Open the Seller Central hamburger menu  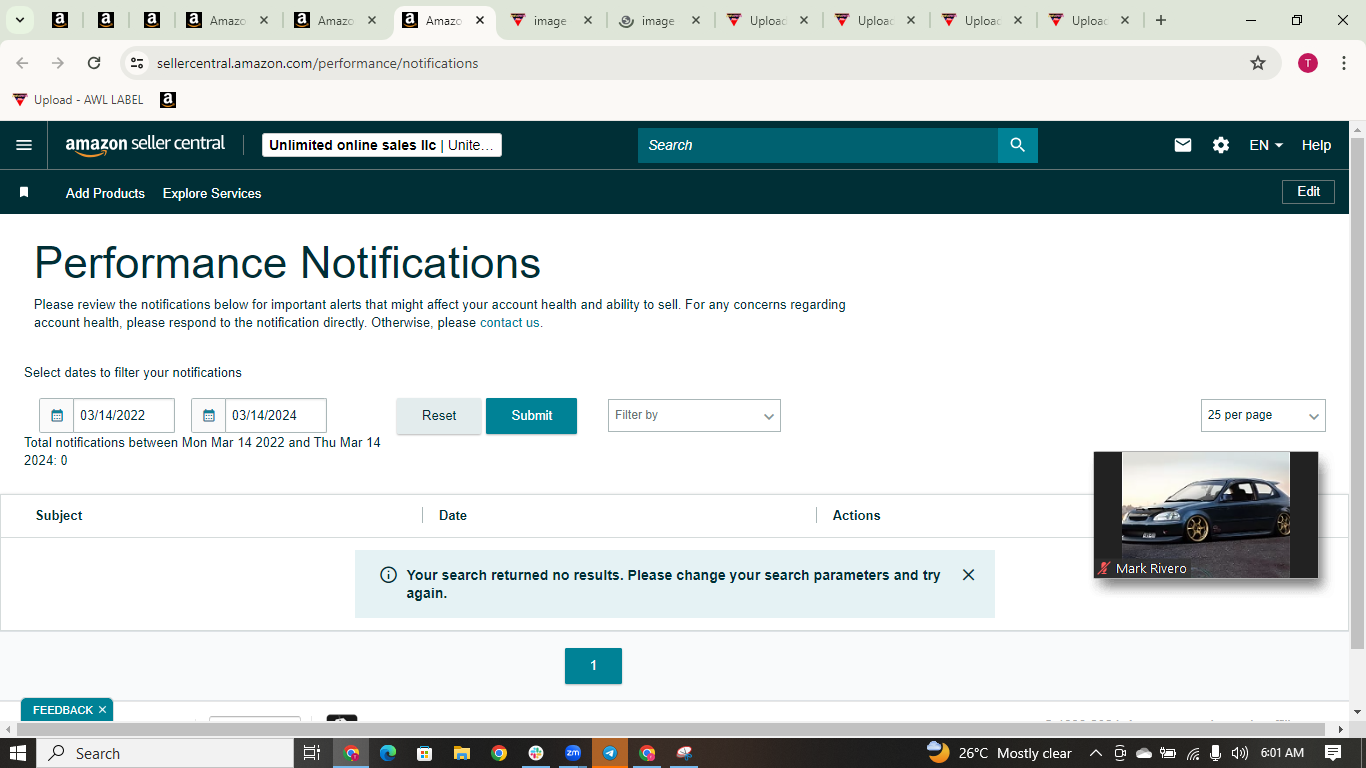(24, 145)
